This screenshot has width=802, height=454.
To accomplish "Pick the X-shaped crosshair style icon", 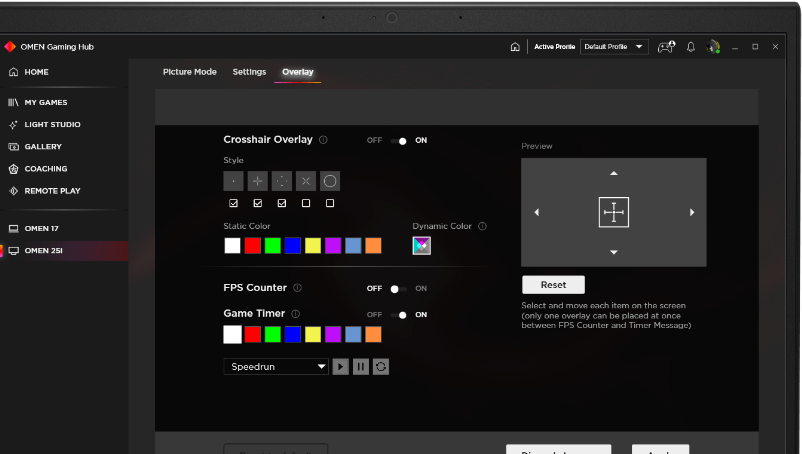I will click(306, 181).
